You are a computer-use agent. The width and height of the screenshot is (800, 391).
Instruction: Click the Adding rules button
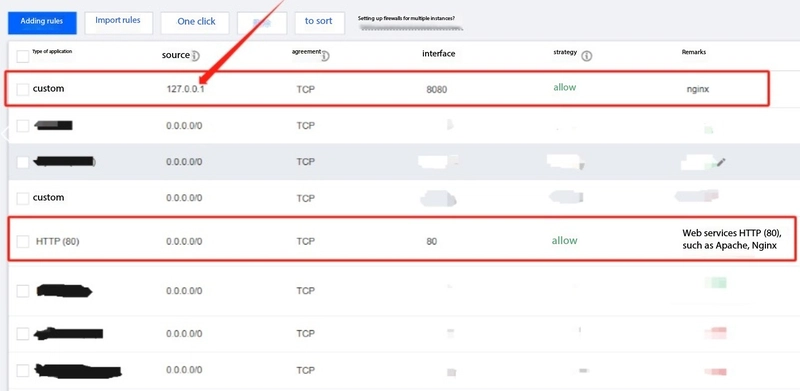point(42,23)
